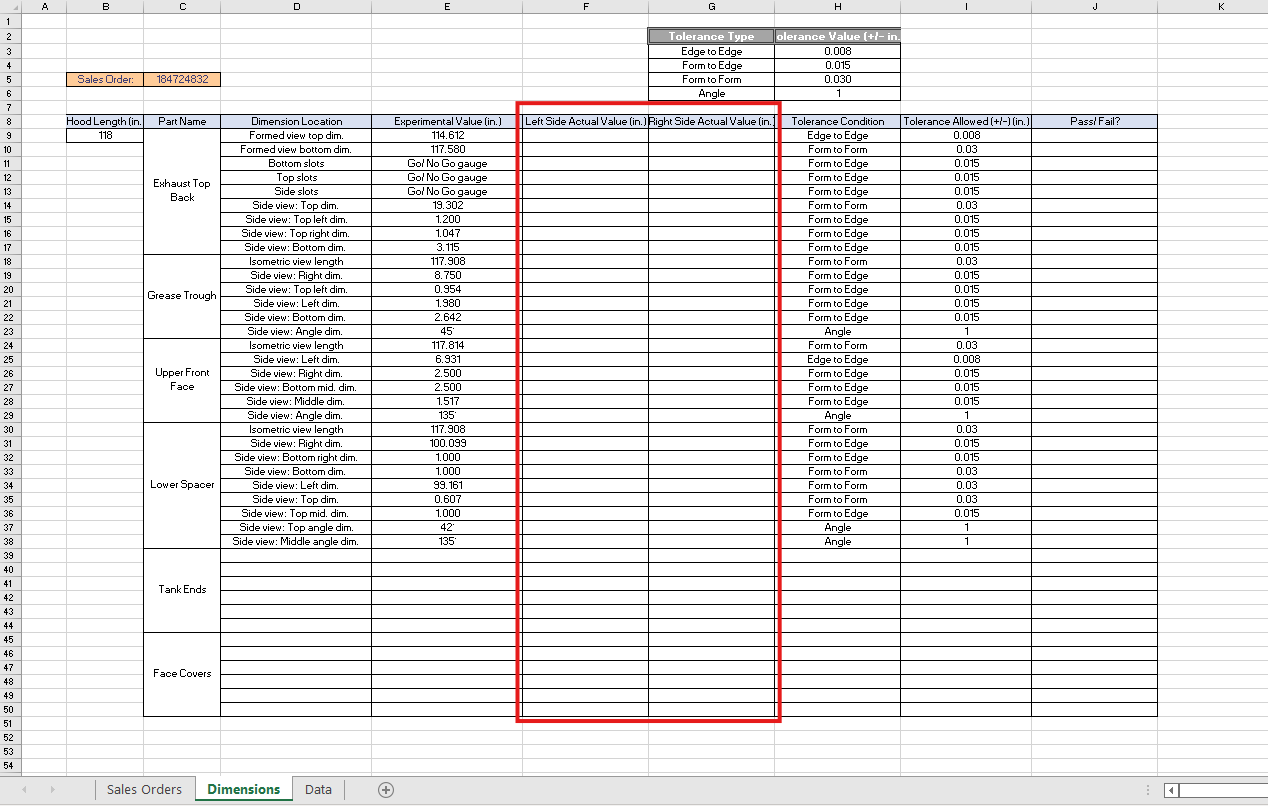Image resolution: width=1268 pixels, height=806 pixels.
Task: Select the experimental value 8.750 cell
Action: click(447, 275)
